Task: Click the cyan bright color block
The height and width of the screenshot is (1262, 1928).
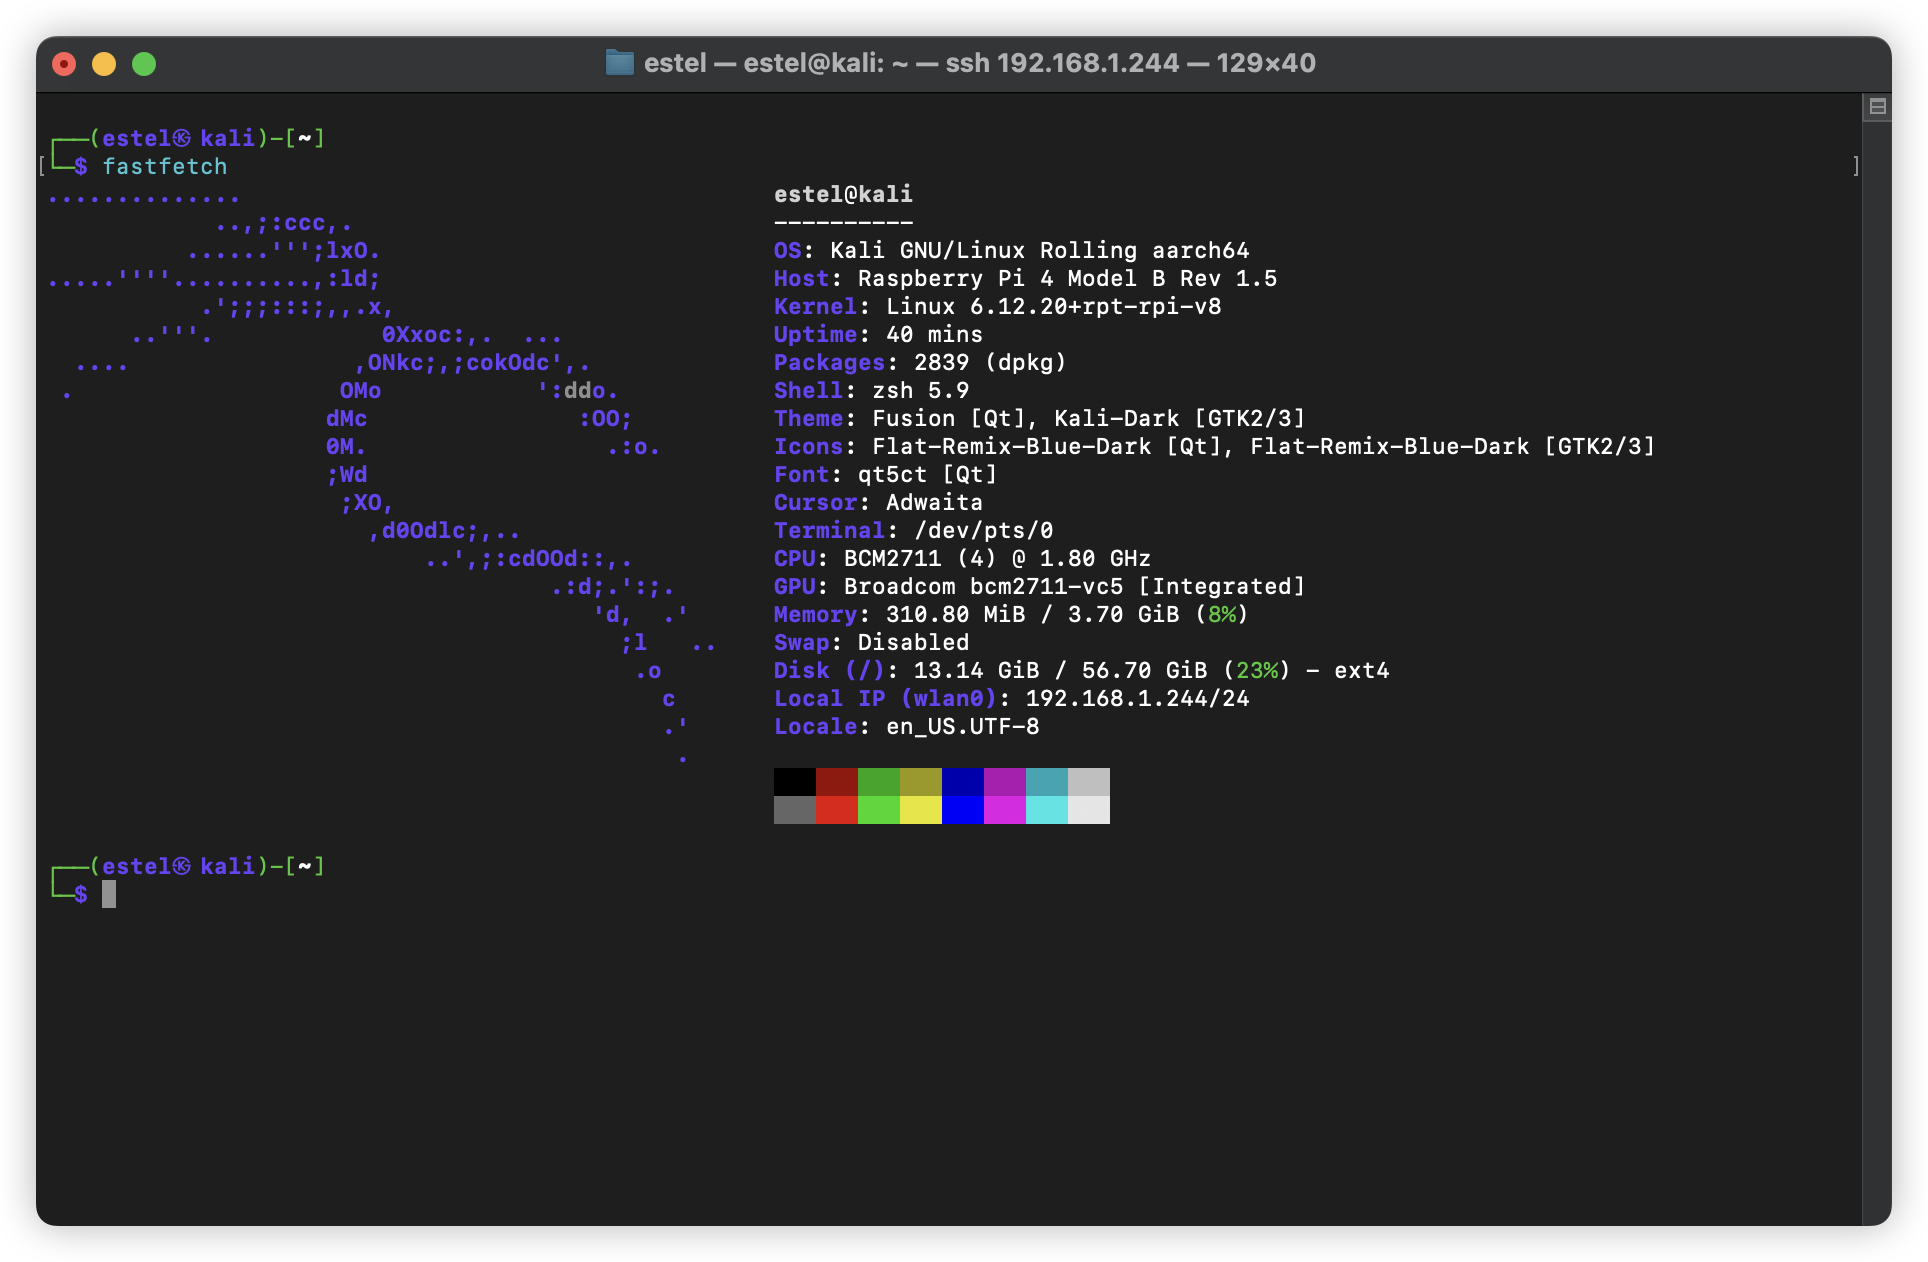Action: coord(1046,810)
